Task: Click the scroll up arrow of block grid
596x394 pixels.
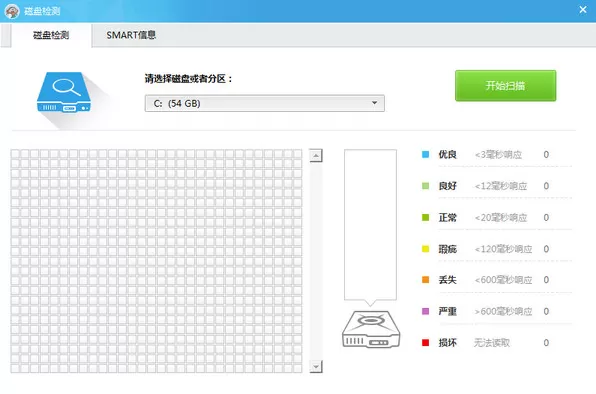Action: pyautogui.click(x=316, y=155)
